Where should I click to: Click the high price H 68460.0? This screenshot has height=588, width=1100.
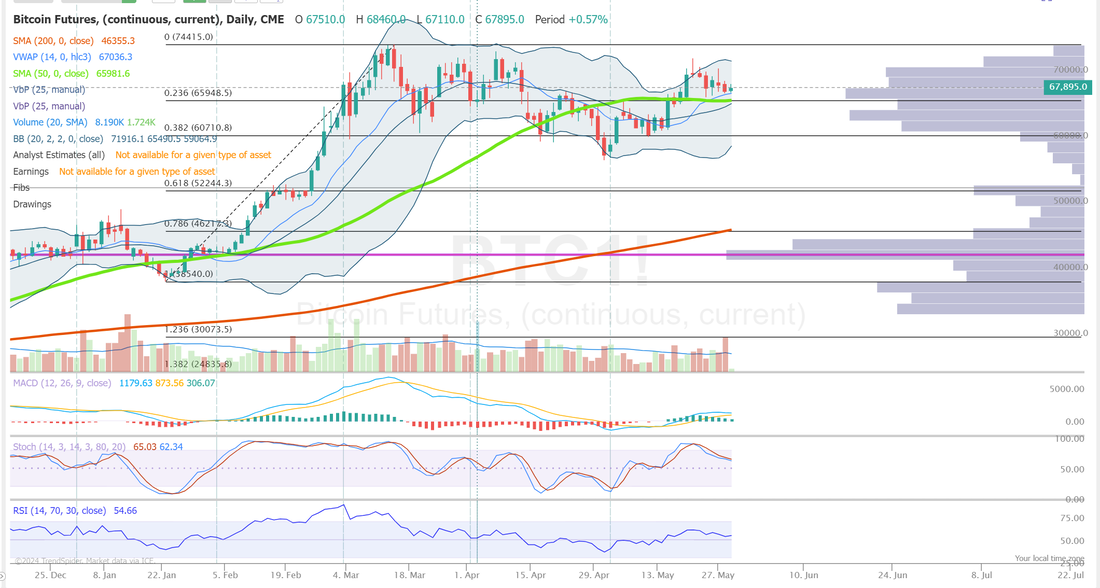(x=380, y=20)
